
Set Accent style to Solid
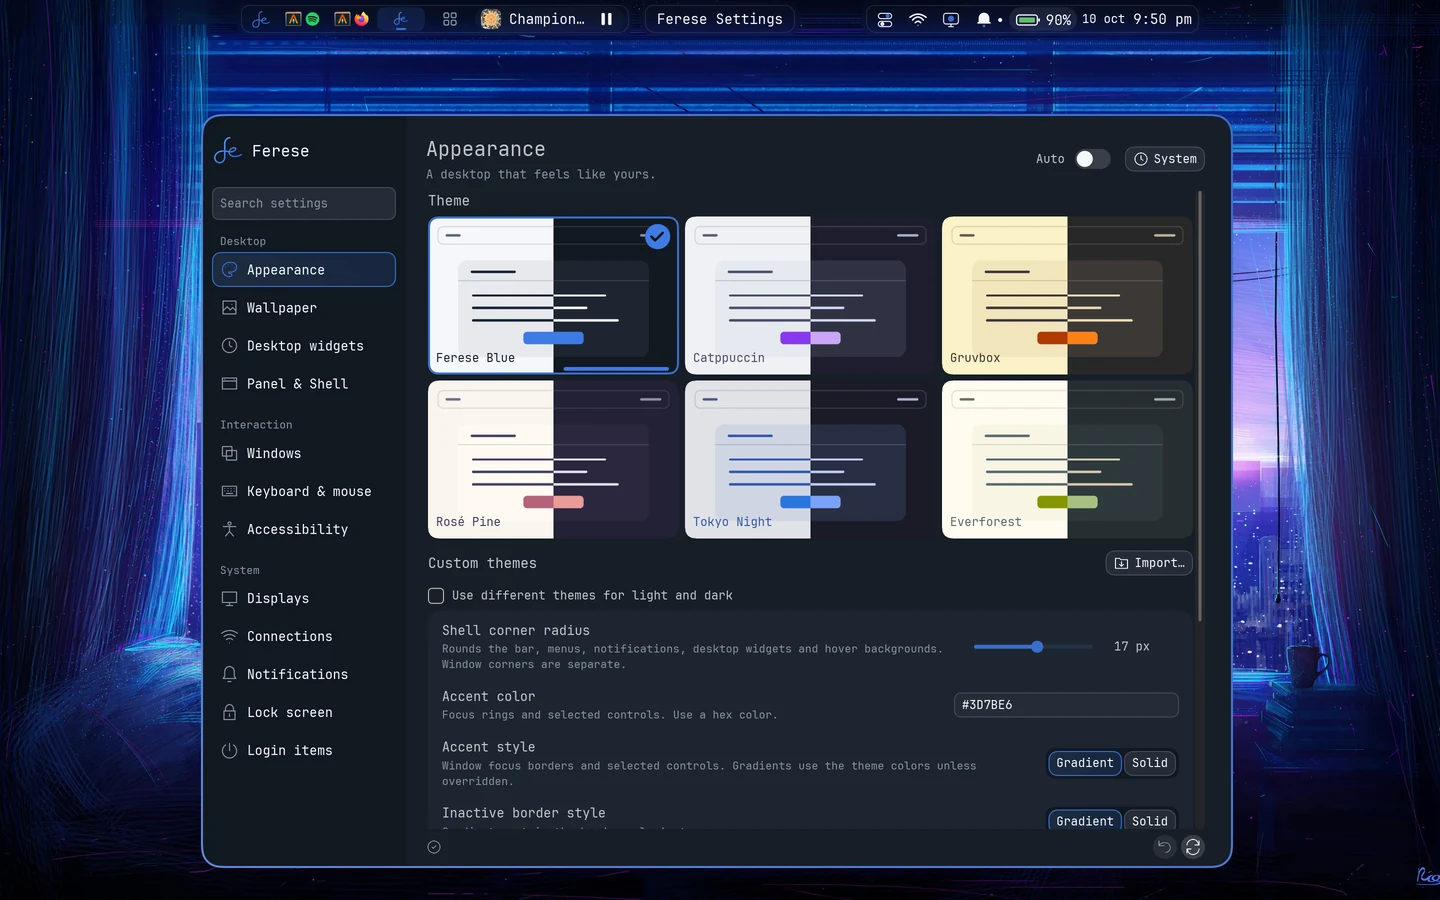pos(1150,763)
